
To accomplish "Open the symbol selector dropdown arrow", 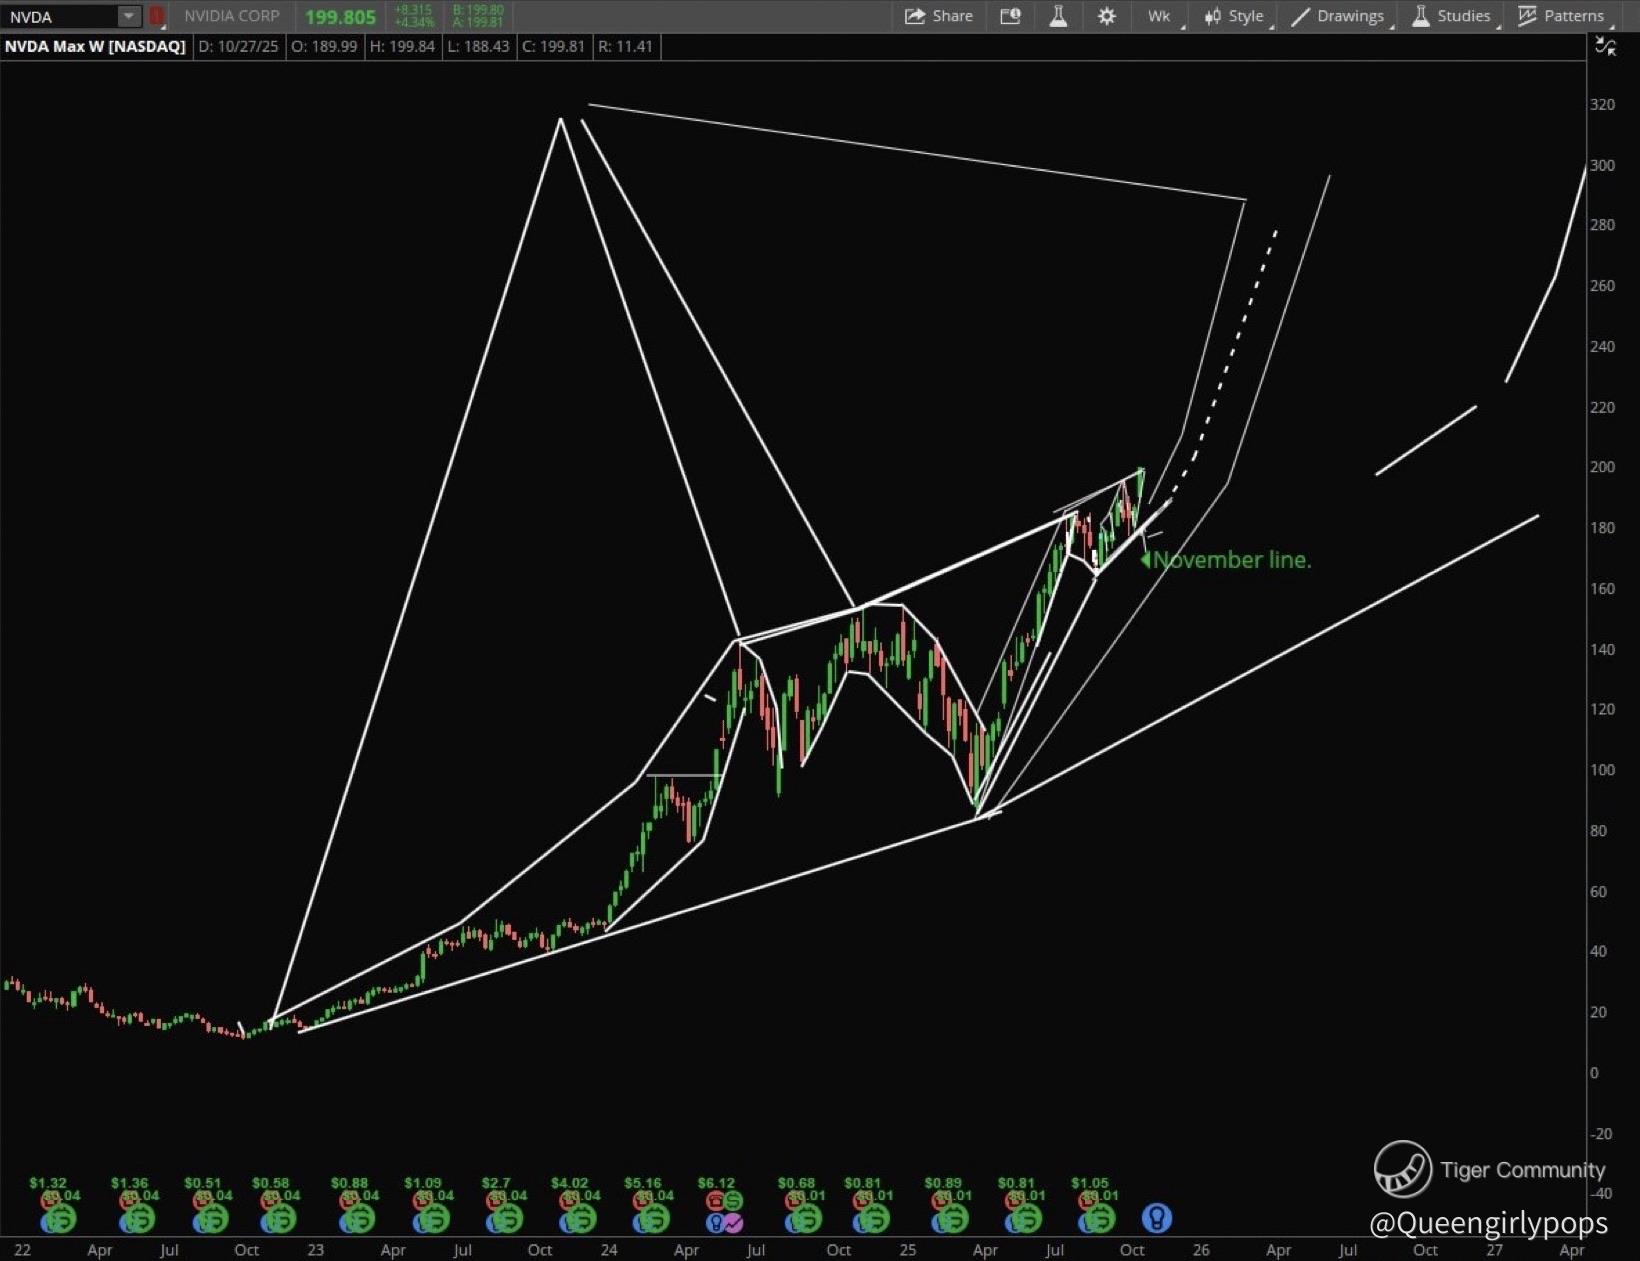I will (129, 16).
